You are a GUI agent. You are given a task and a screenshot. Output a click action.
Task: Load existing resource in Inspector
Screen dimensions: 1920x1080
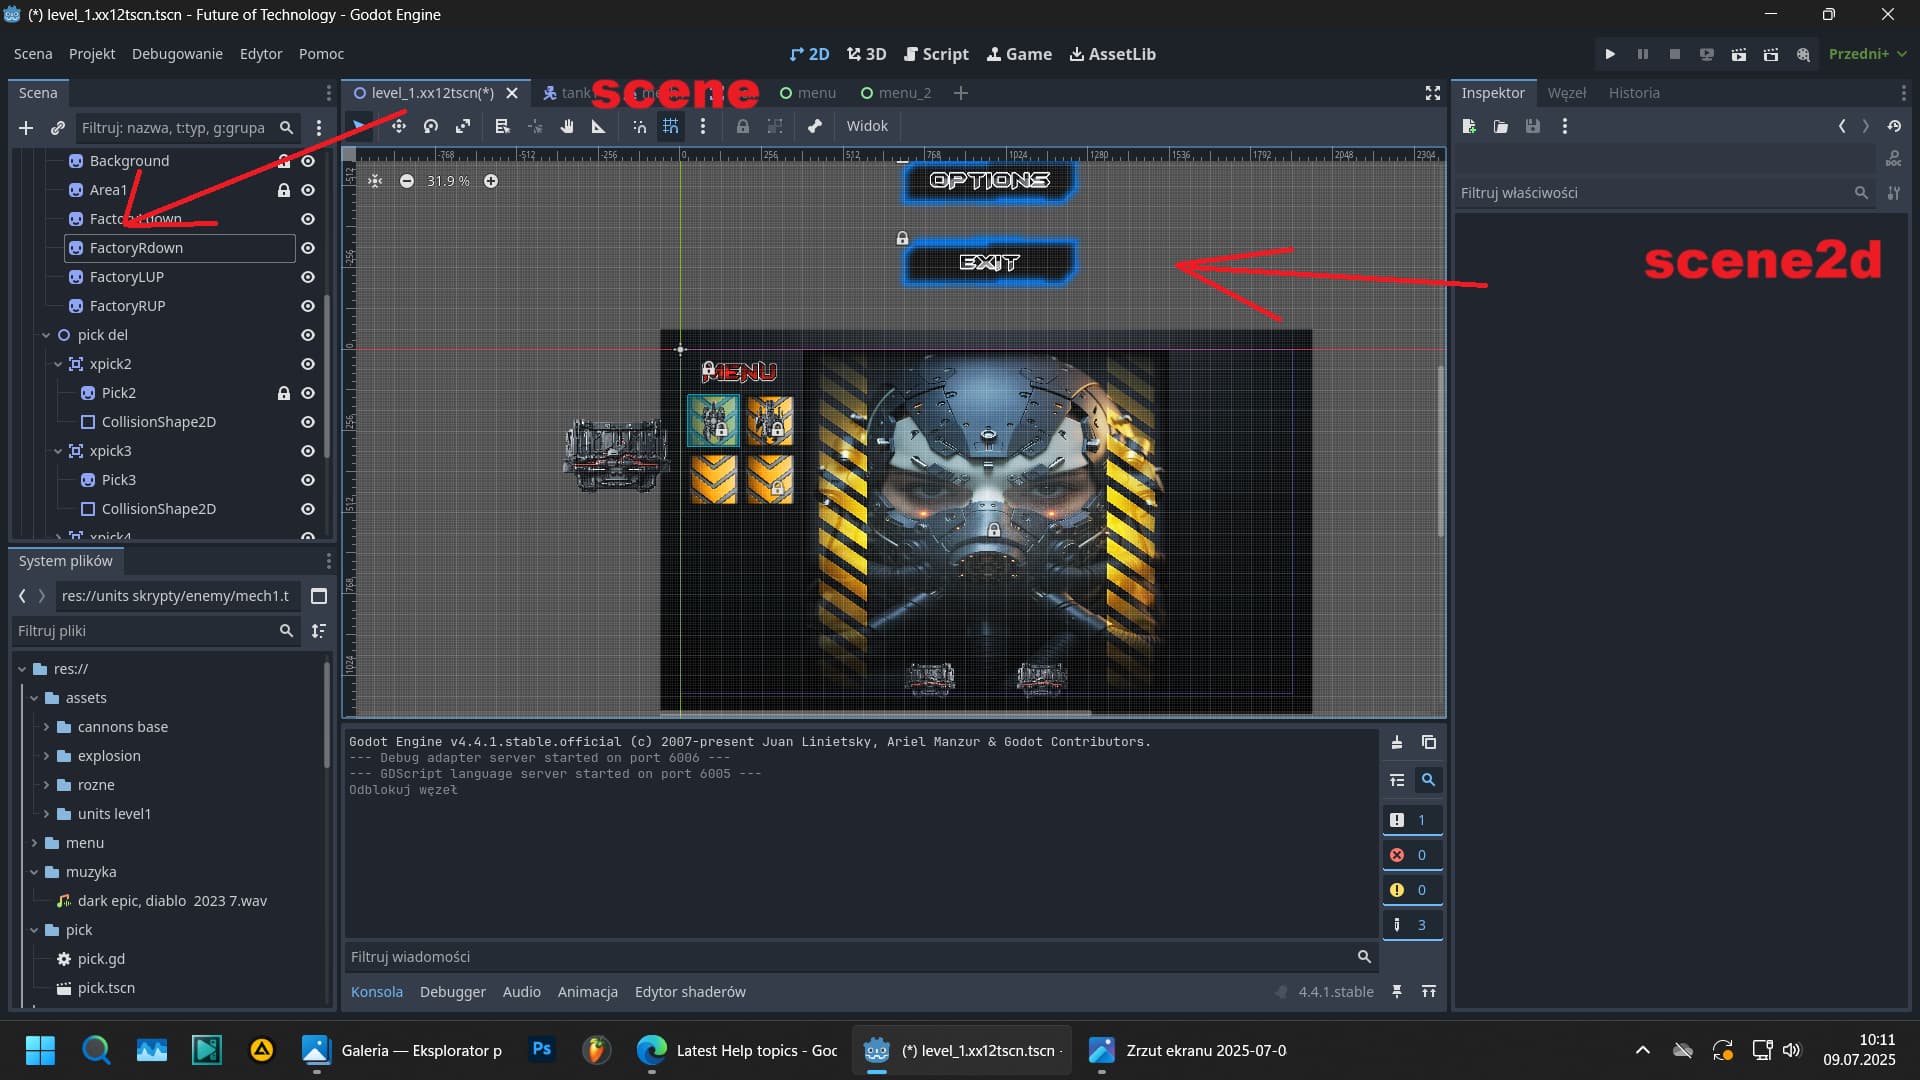point(1501,126)
